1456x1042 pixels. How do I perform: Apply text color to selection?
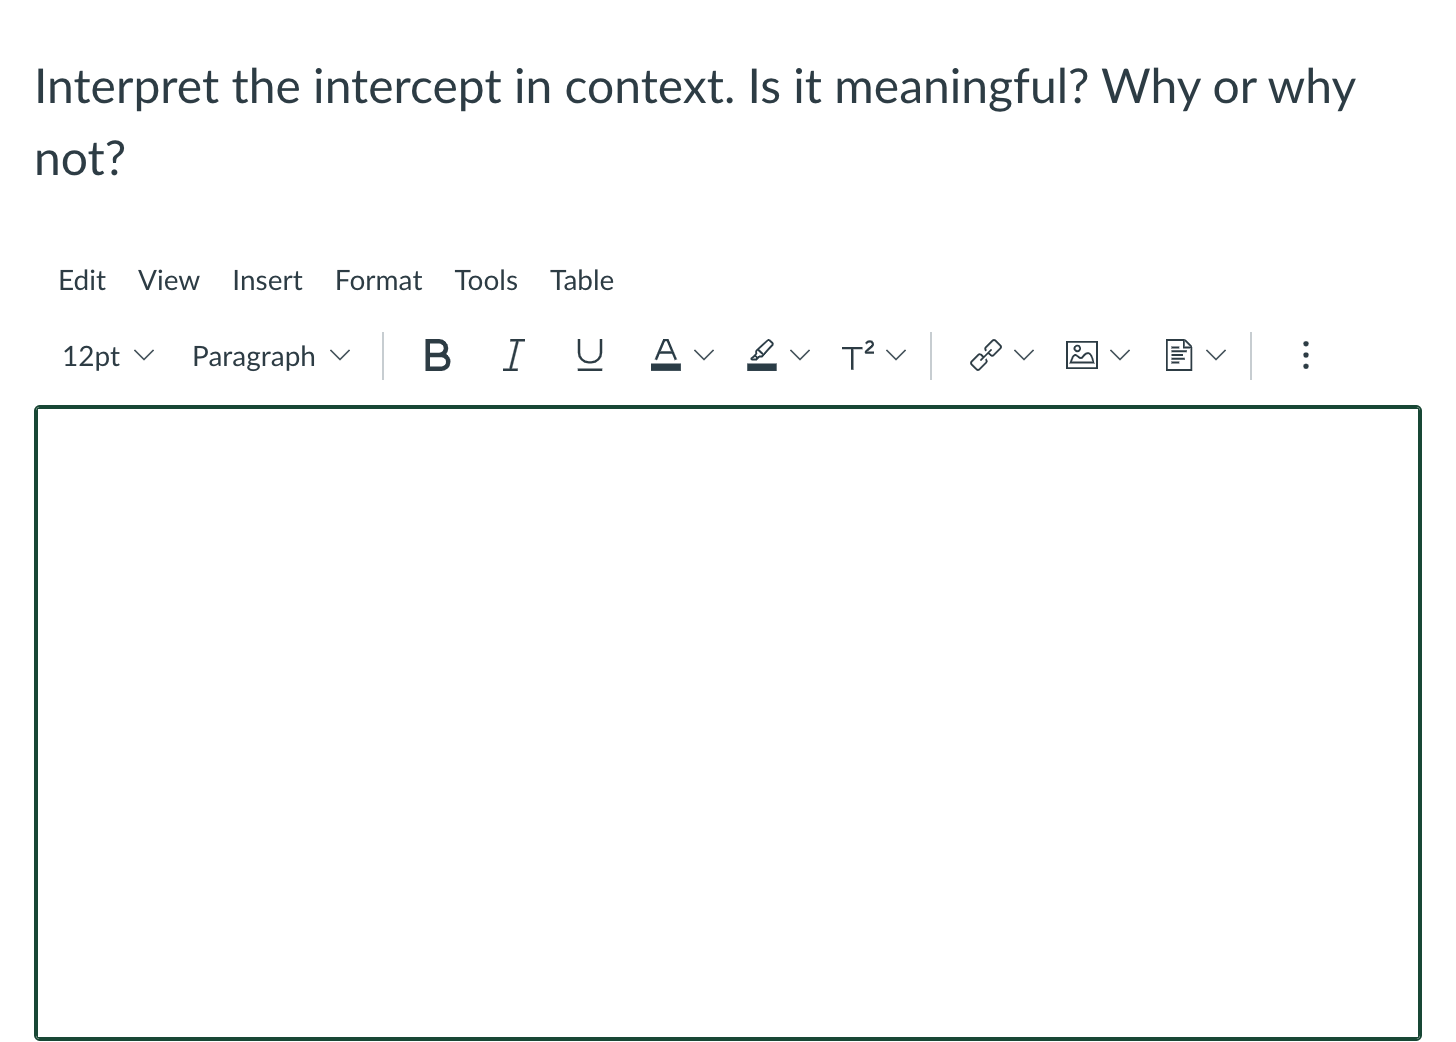click(665, 355)
